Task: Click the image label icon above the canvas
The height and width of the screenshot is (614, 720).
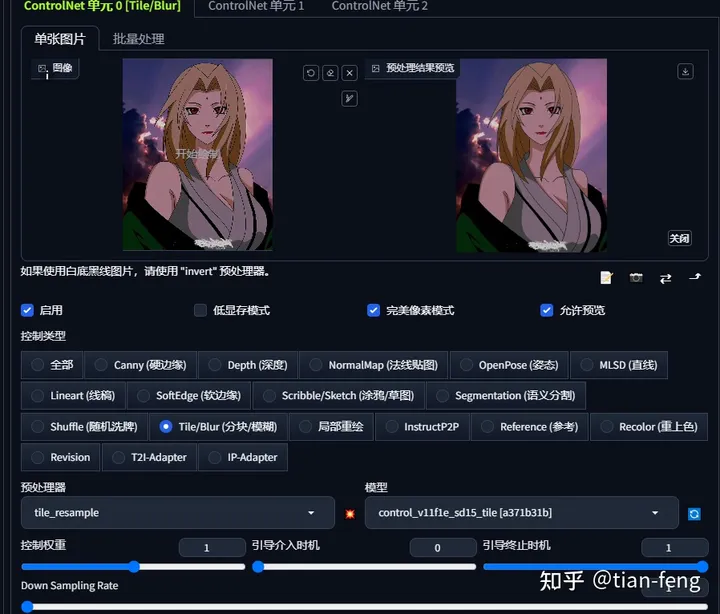Action: pos(42,68)
